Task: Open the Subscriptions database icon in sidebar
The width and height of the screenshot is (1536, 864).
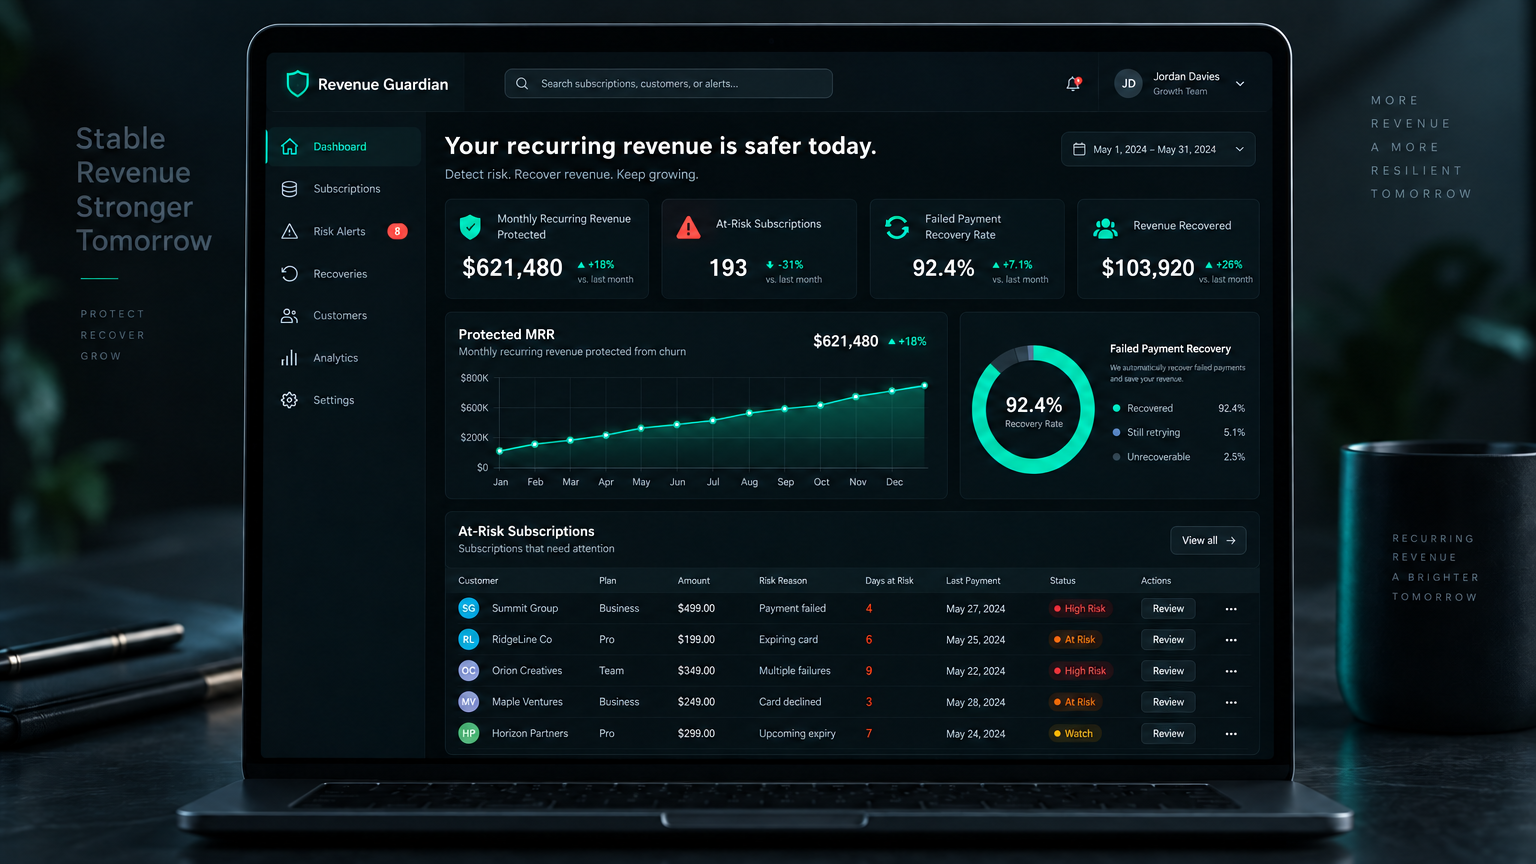Action: point(289,189)
